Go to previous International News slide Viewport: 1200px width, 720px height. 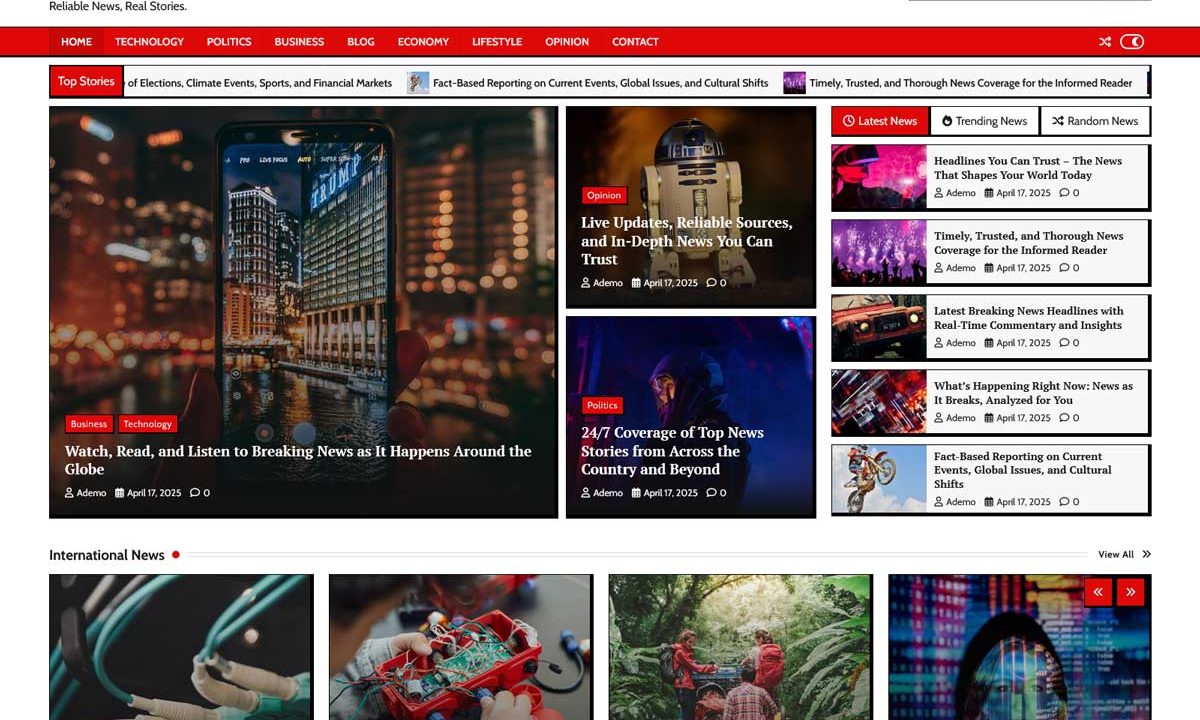[1097, 592]
